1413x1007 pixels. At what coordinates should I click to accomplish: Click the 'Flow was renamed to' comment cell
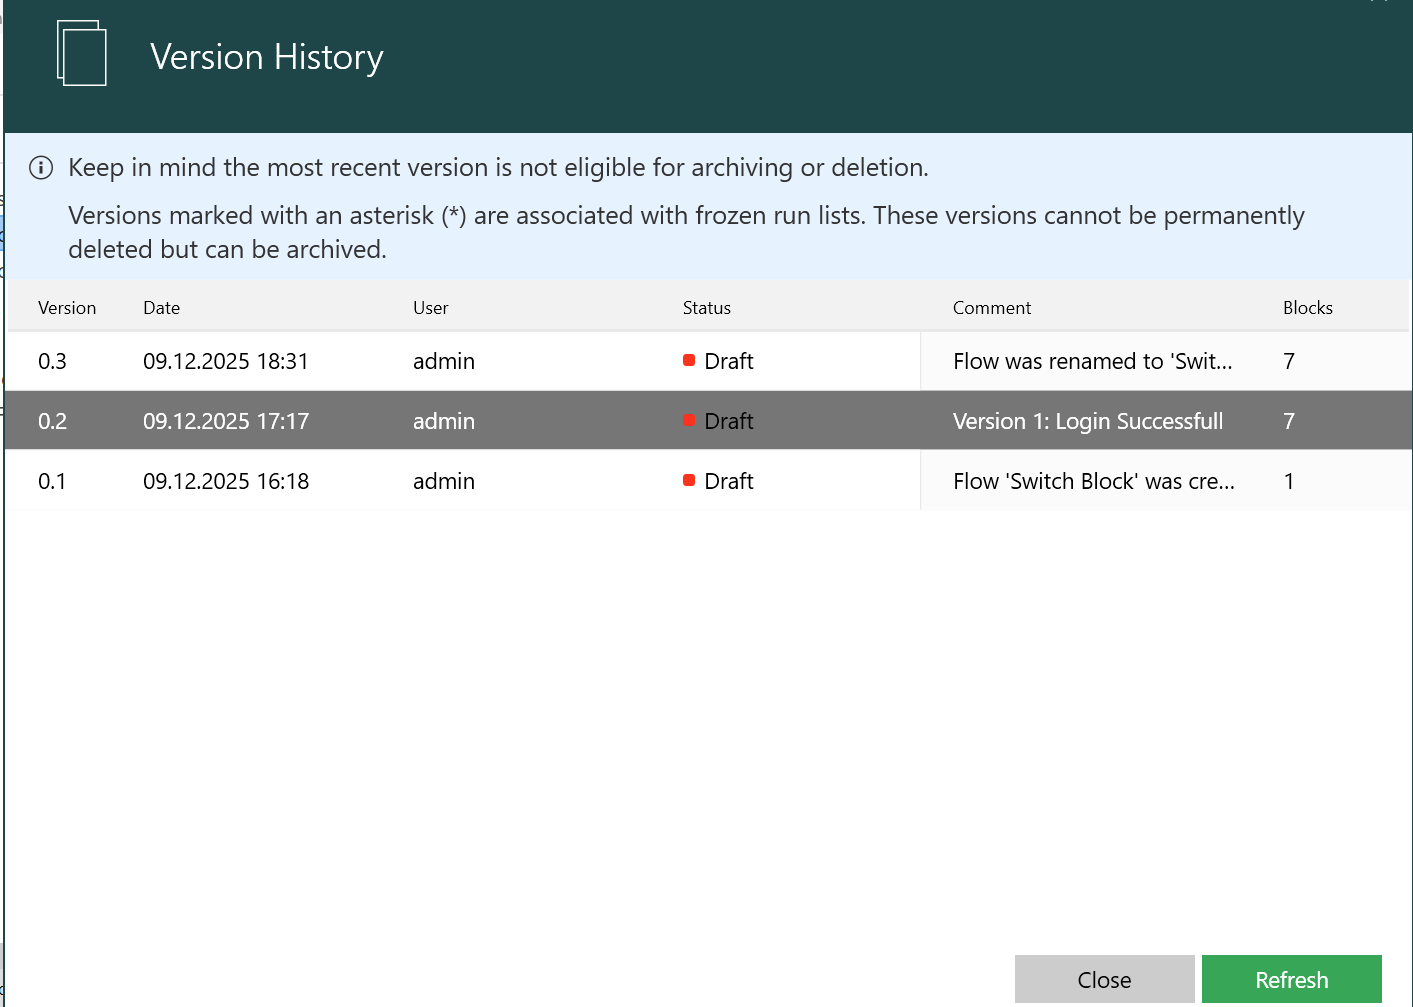[x=1093, y=361]
